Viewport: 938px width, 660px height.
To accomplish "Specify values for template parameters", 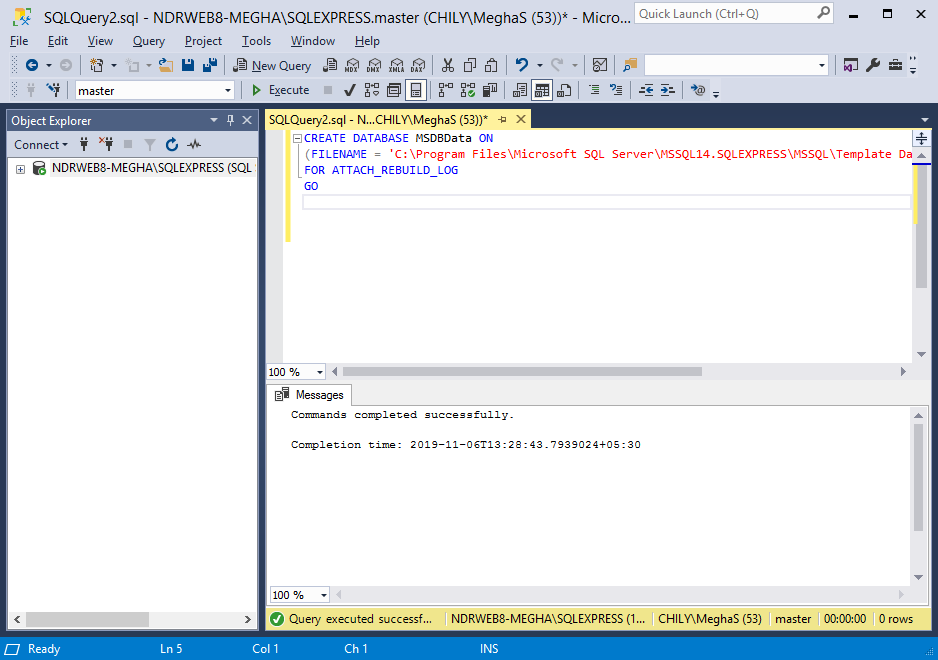I will [698, 90].
